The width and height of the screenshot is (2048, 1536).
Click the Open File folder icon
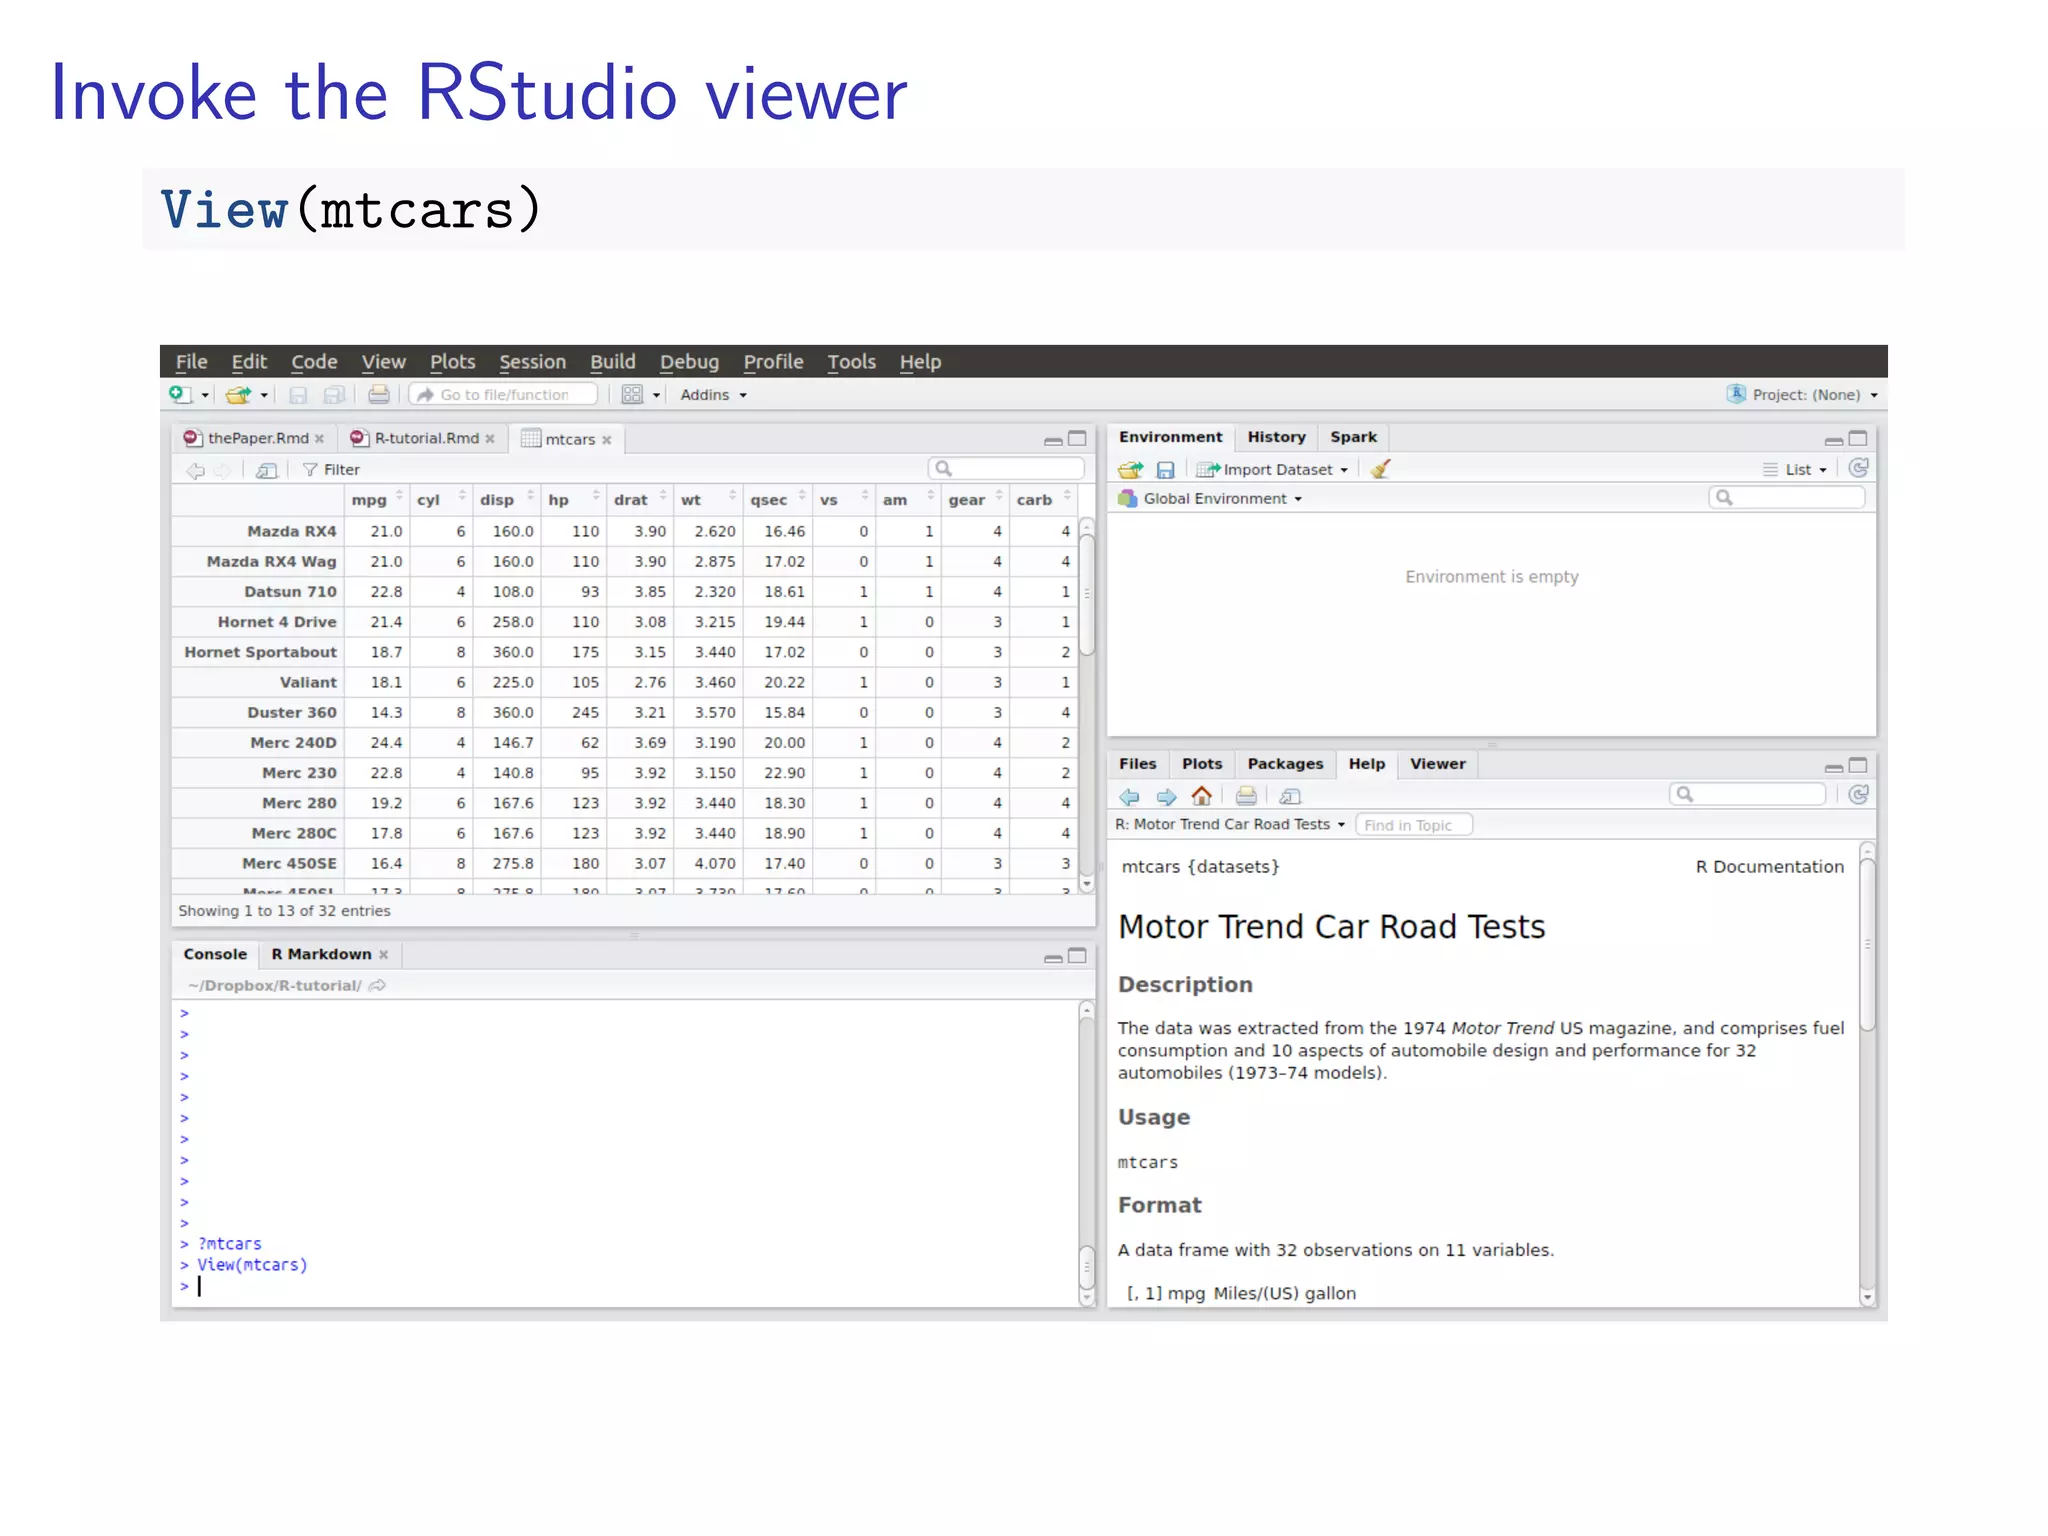click(238, 395)
